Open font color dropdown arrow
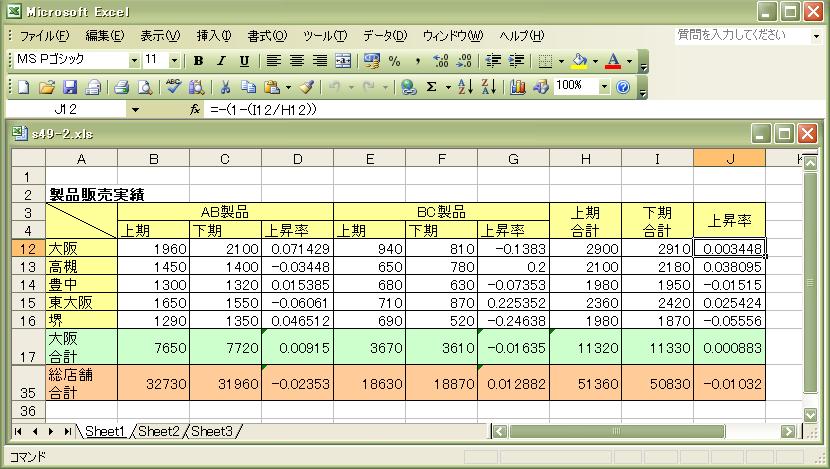This screenshot has width=830, height=469. coord(629,61)
